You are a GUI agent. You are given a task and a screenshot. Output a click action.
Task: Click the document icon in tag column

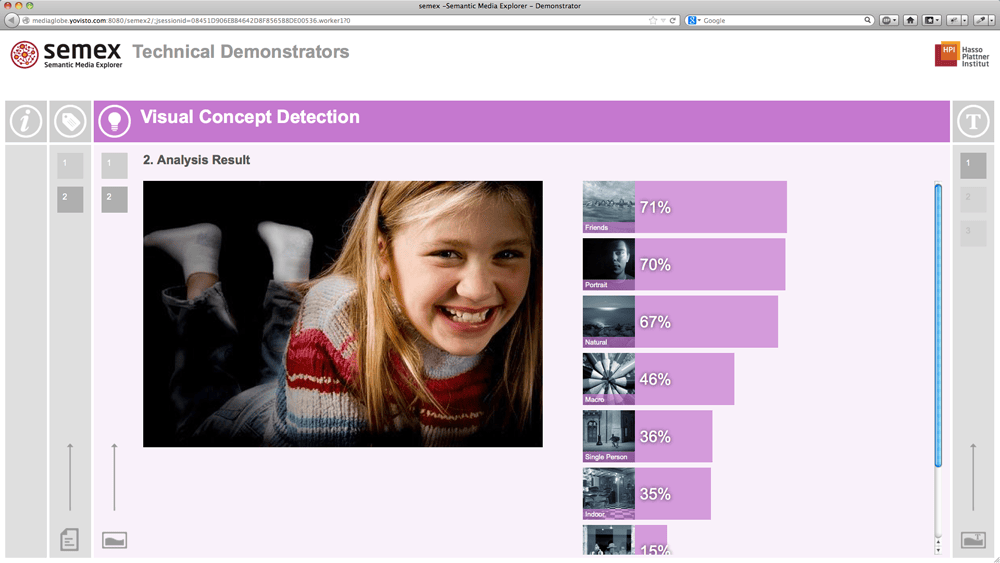pos(69,540)
